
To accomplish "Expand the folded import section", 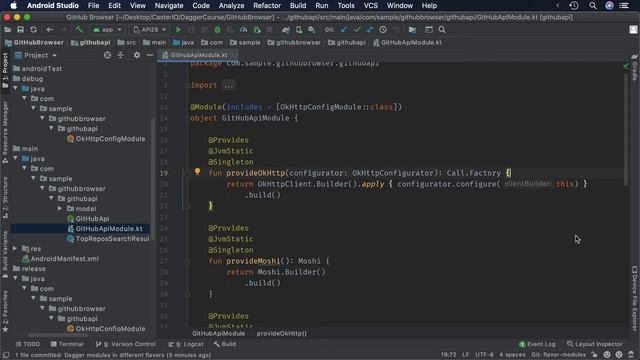I will click(x=228, y=85).
